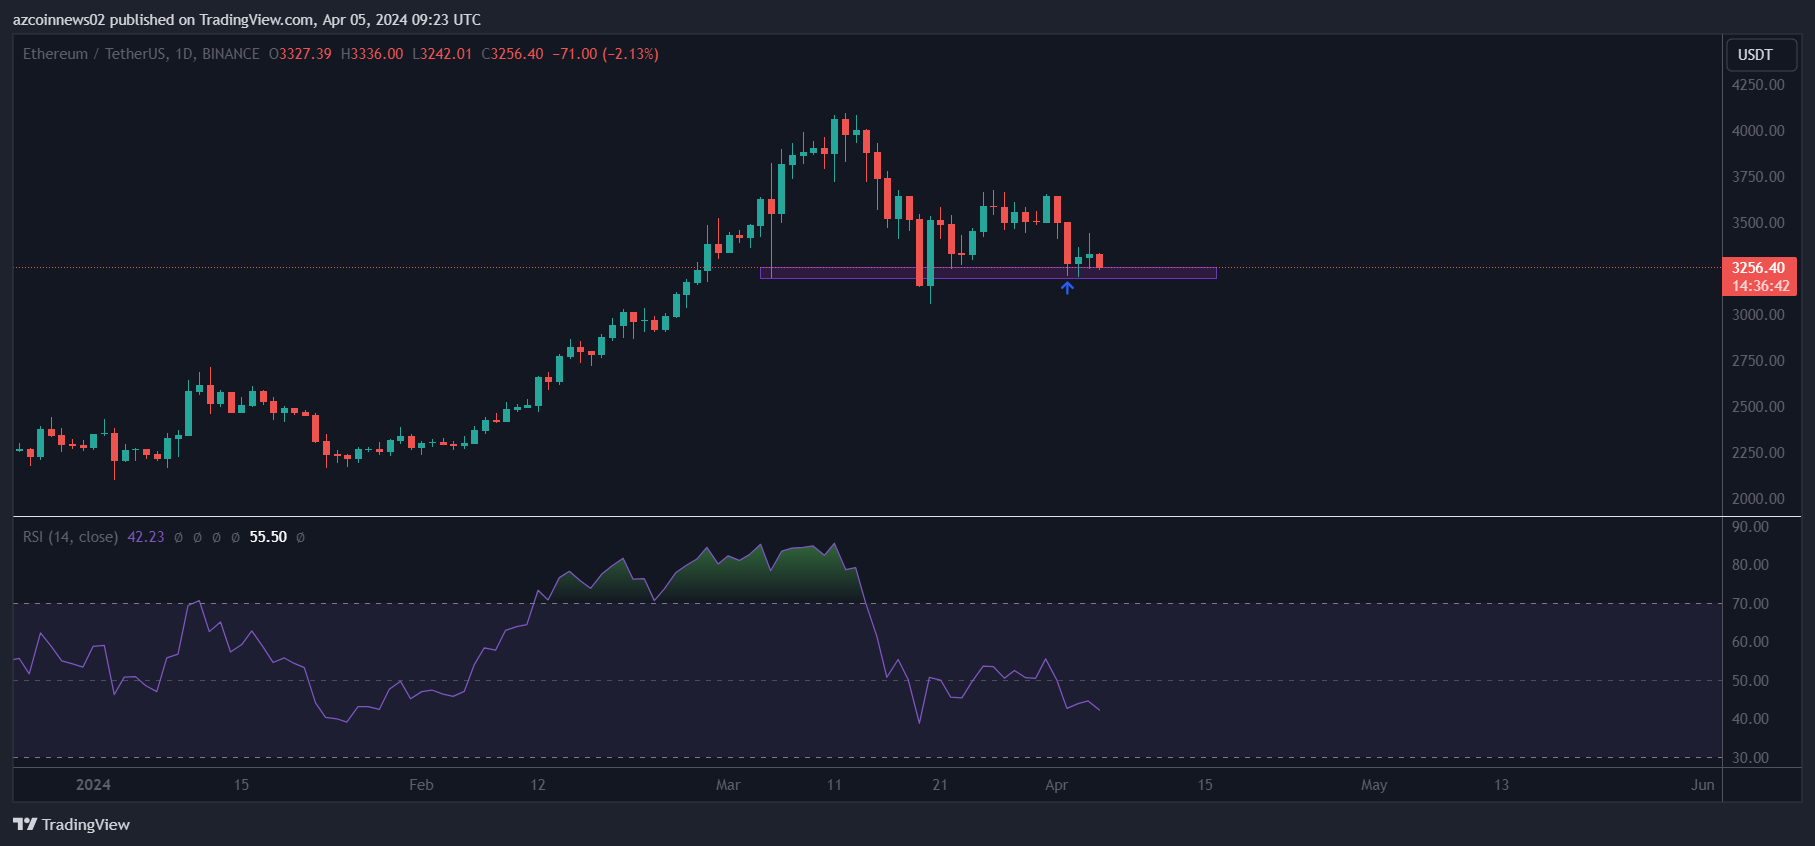This screenshot has height=846, width=1815.
Task: Click the 21 date label on time axis
Action: (940, 785)
